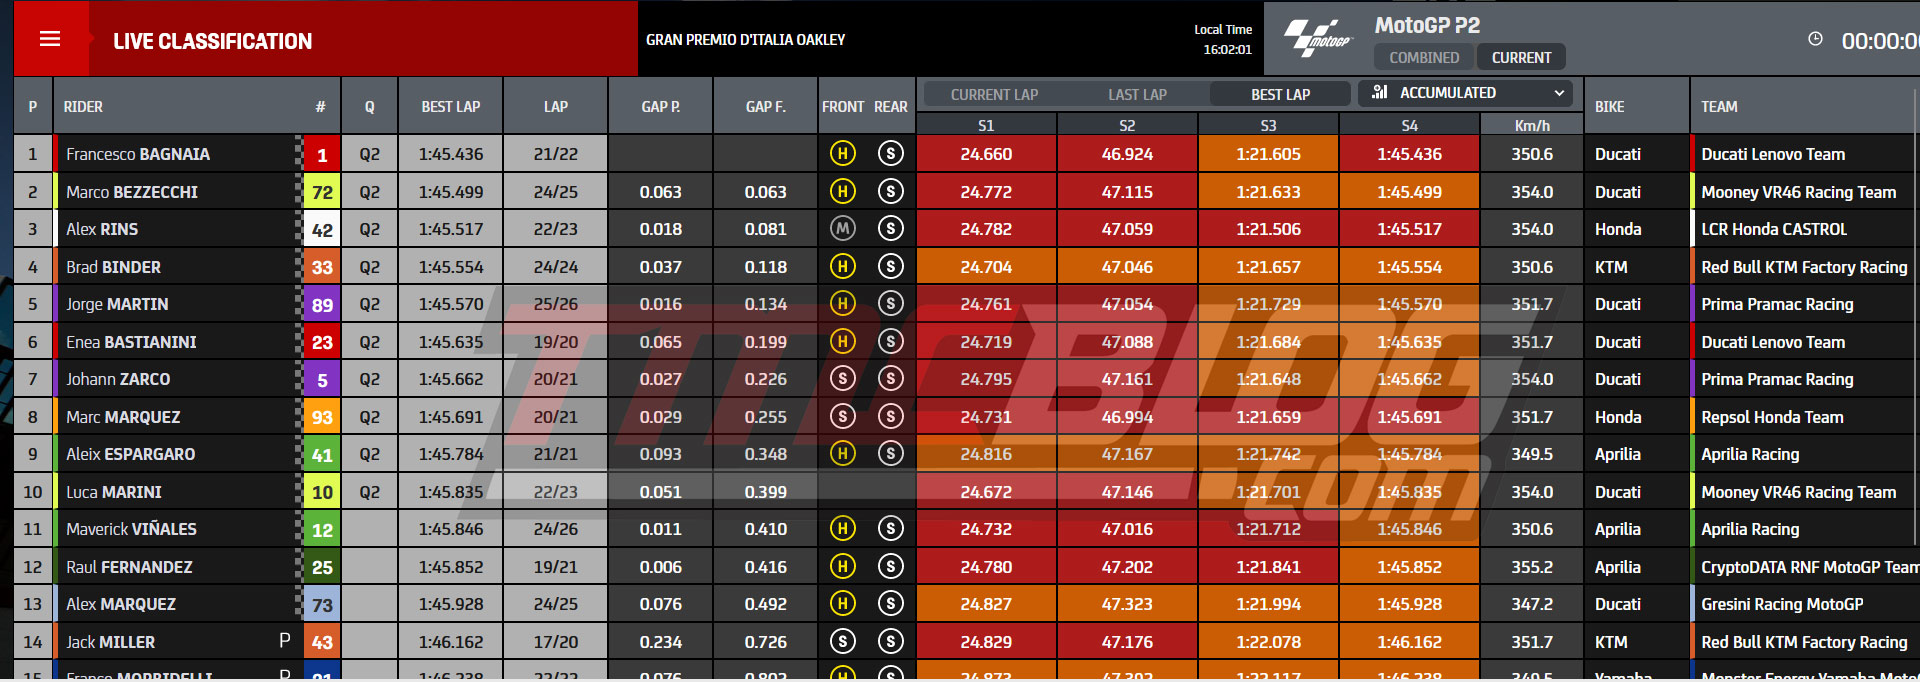Image resolution: width=1920 pixels, height=682 pixels.
Task: Click Binder's Q2 status cell
Action: tap(370, 267)
